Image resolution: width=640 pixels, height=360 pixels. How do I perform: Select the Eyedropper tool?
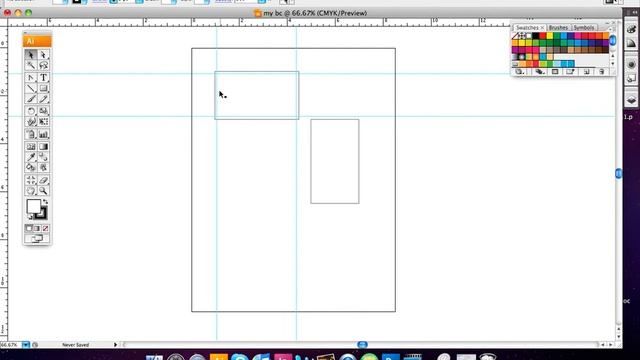(x=31, y=157)
